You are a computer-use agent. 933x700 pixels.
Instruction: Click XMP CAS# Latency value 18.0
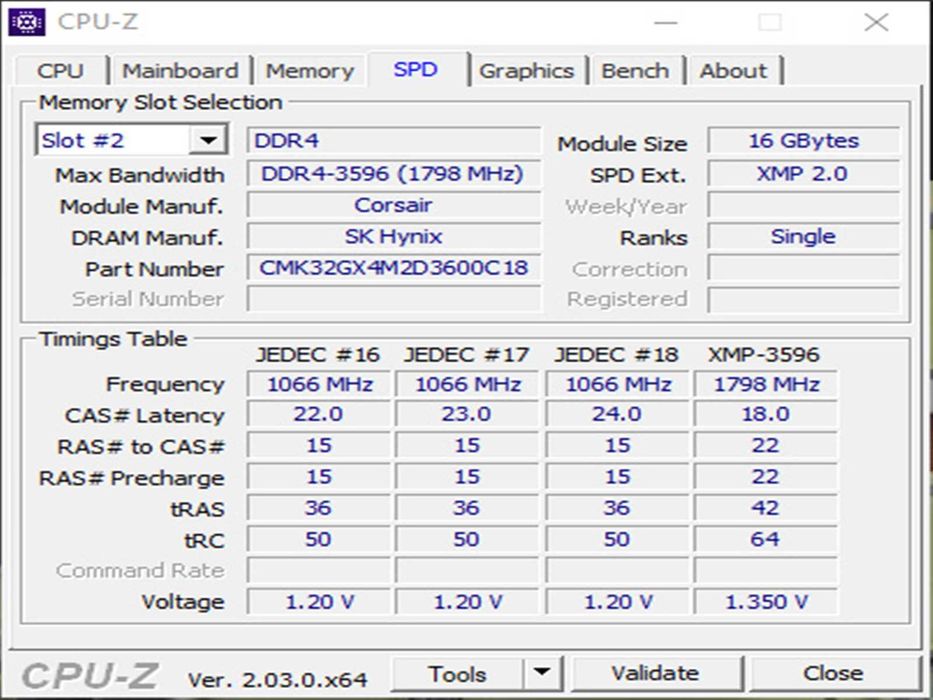click(x=766, y=414)
